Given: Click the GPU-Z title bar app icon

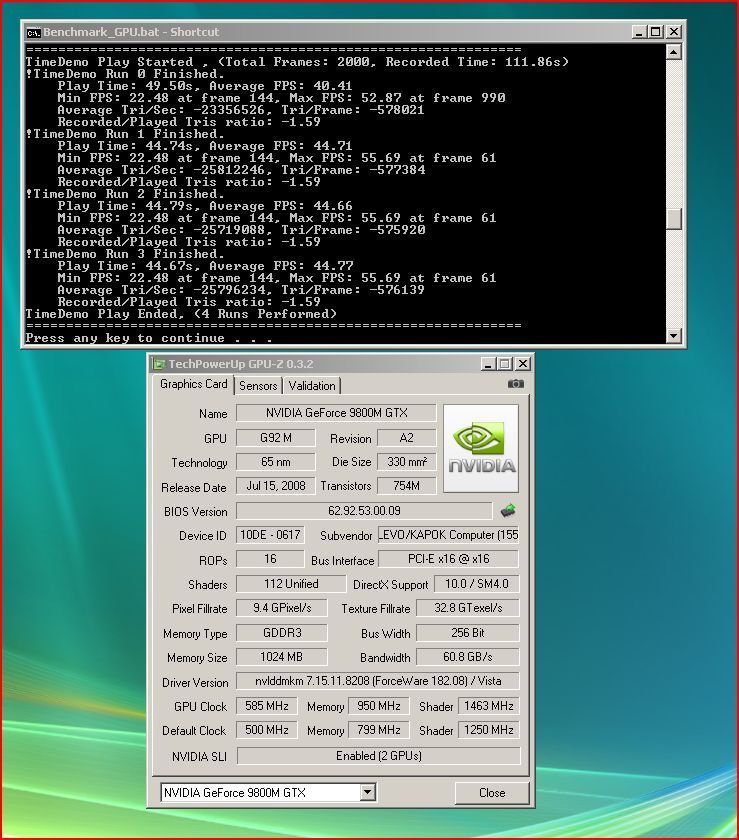Looking at the screenshot, I should click(159, 364).
